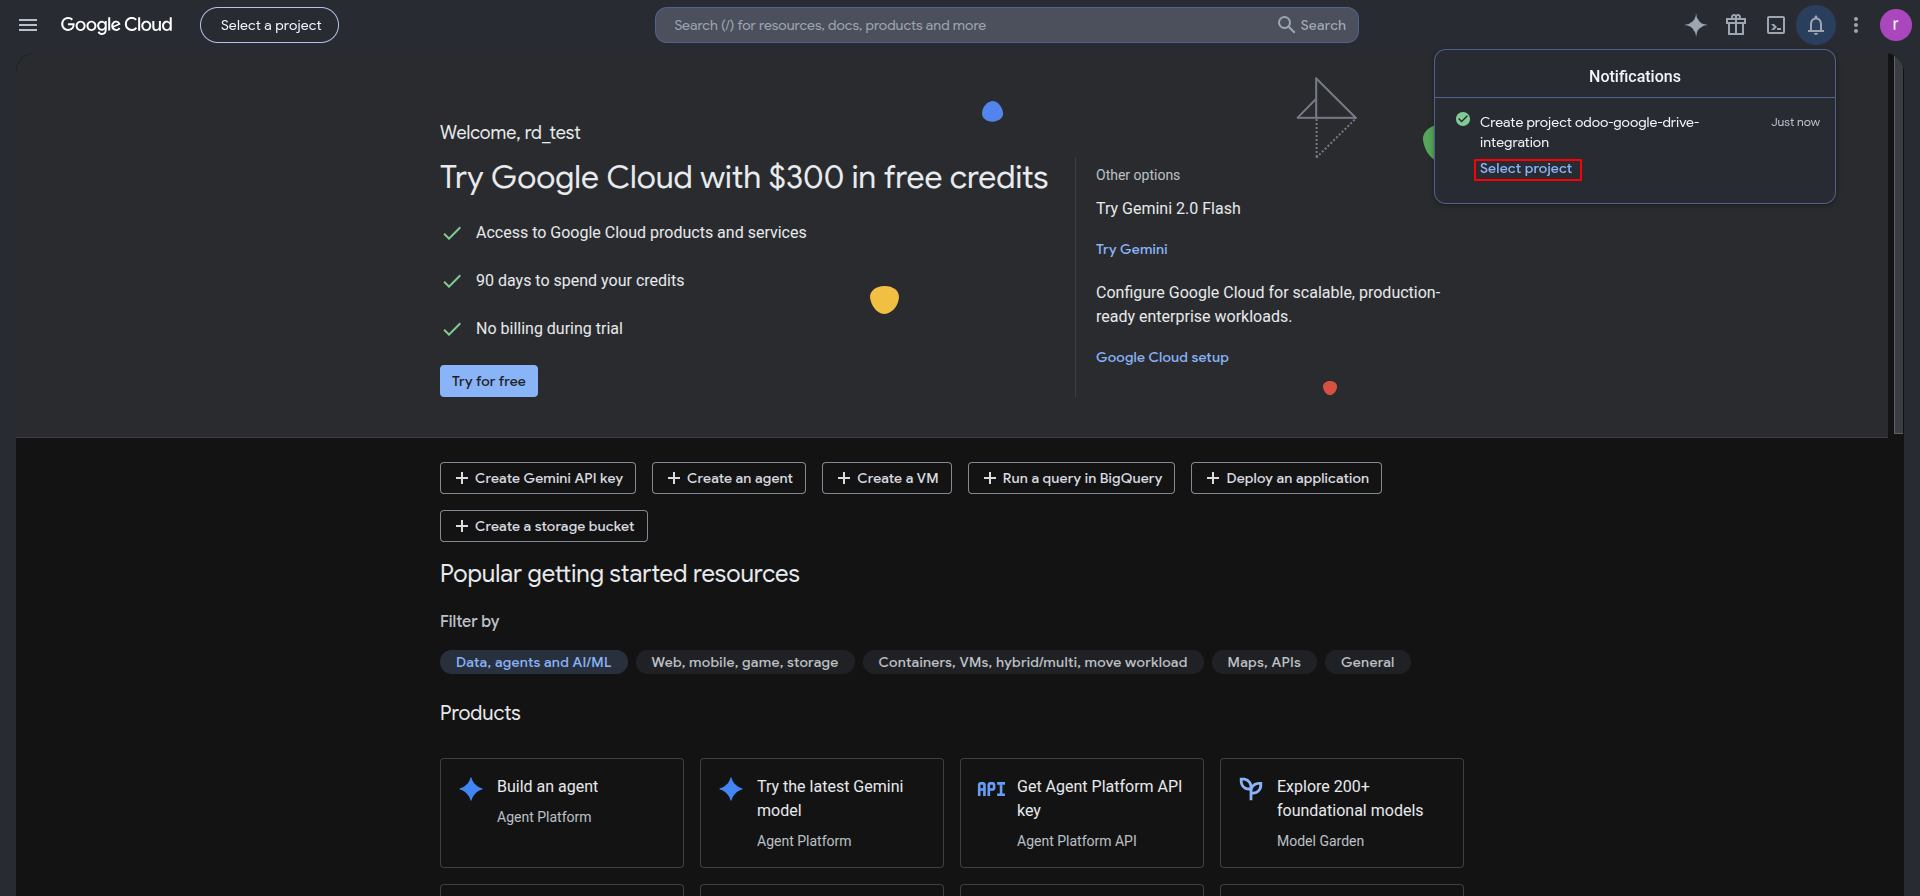Click Create Gemini API key

pyautogui.click(x=538, y=478)
